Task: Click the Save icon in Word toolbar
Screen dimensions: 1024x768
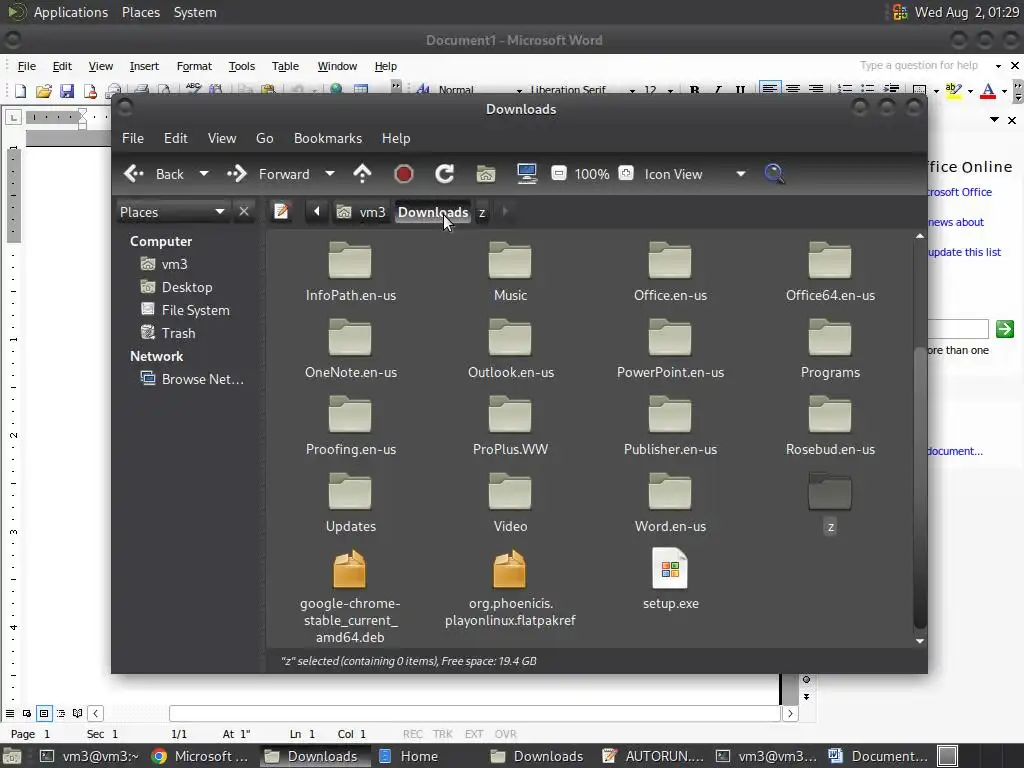Action: coord(67,91)
